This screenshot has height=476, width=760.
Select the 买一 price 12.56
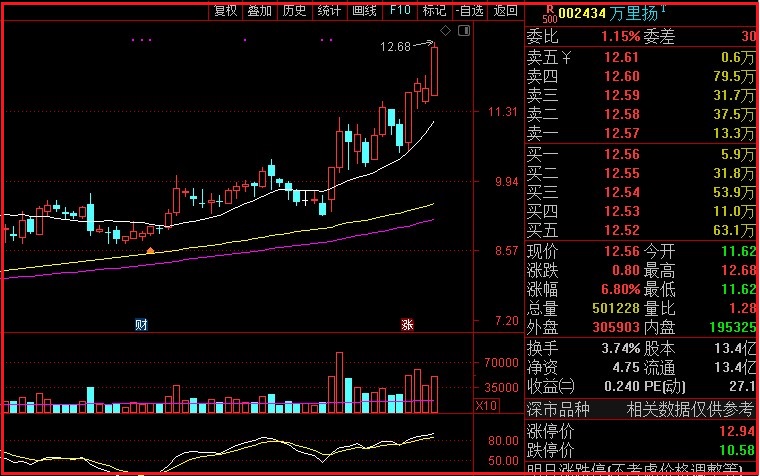coord(621,154)
